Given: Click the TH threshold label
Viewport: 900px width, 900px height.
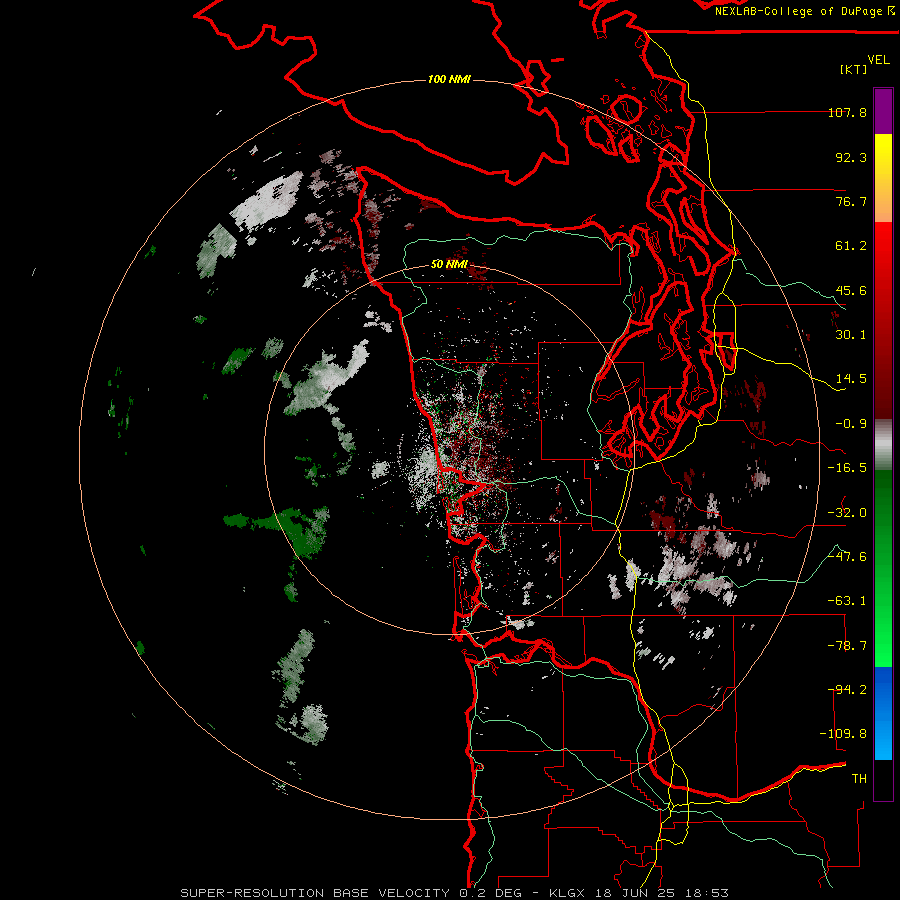Looking at the screenshot, I should point(859,779).
